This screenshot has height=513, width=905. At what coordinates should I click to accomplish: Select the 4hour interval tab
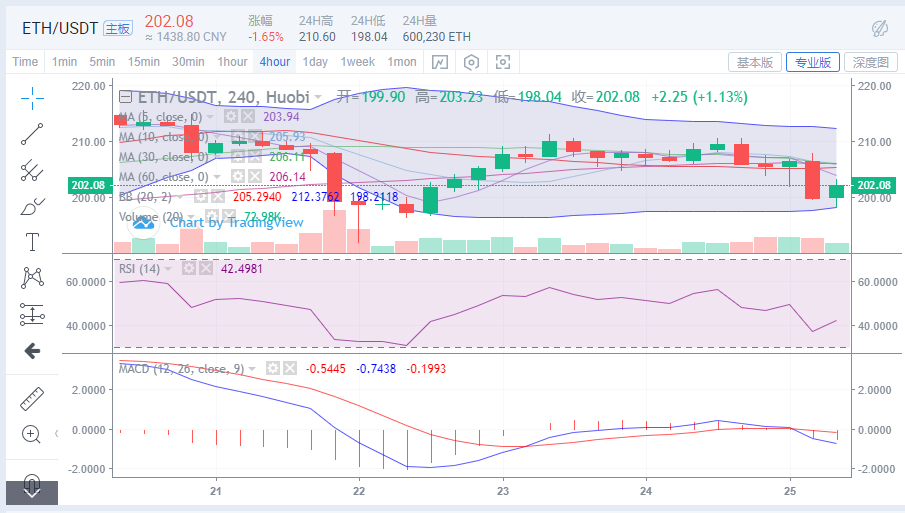pos(275,62)
